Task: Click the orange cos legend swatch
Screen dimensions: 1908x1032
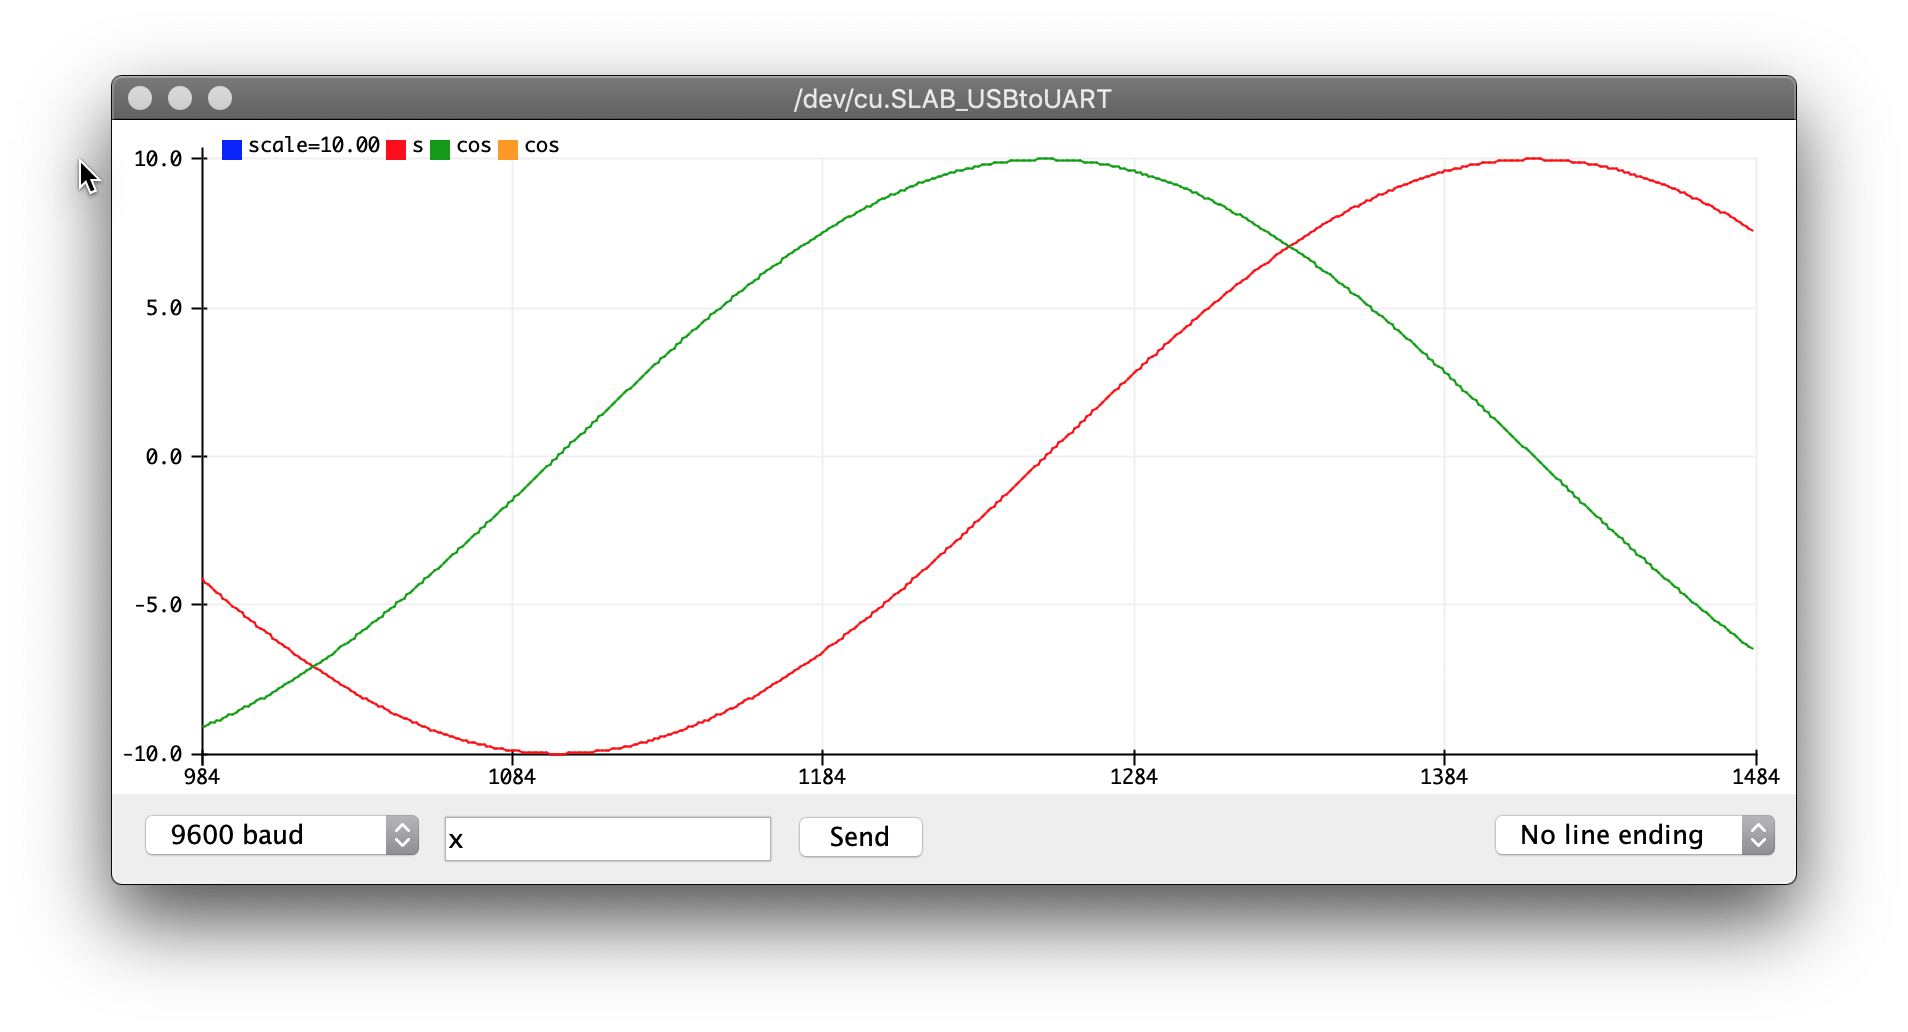Action: click(508, 149)
